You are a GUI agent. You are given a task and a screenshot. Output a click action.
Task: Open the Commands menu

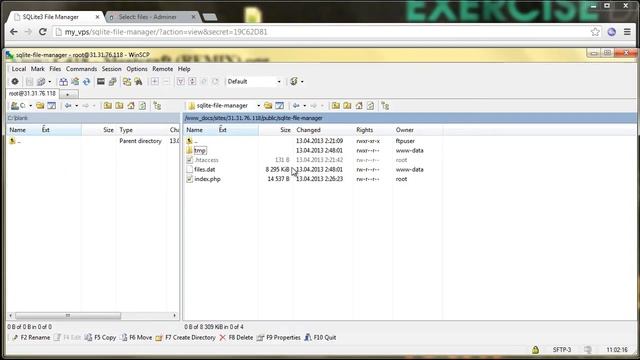click(82, 69)
